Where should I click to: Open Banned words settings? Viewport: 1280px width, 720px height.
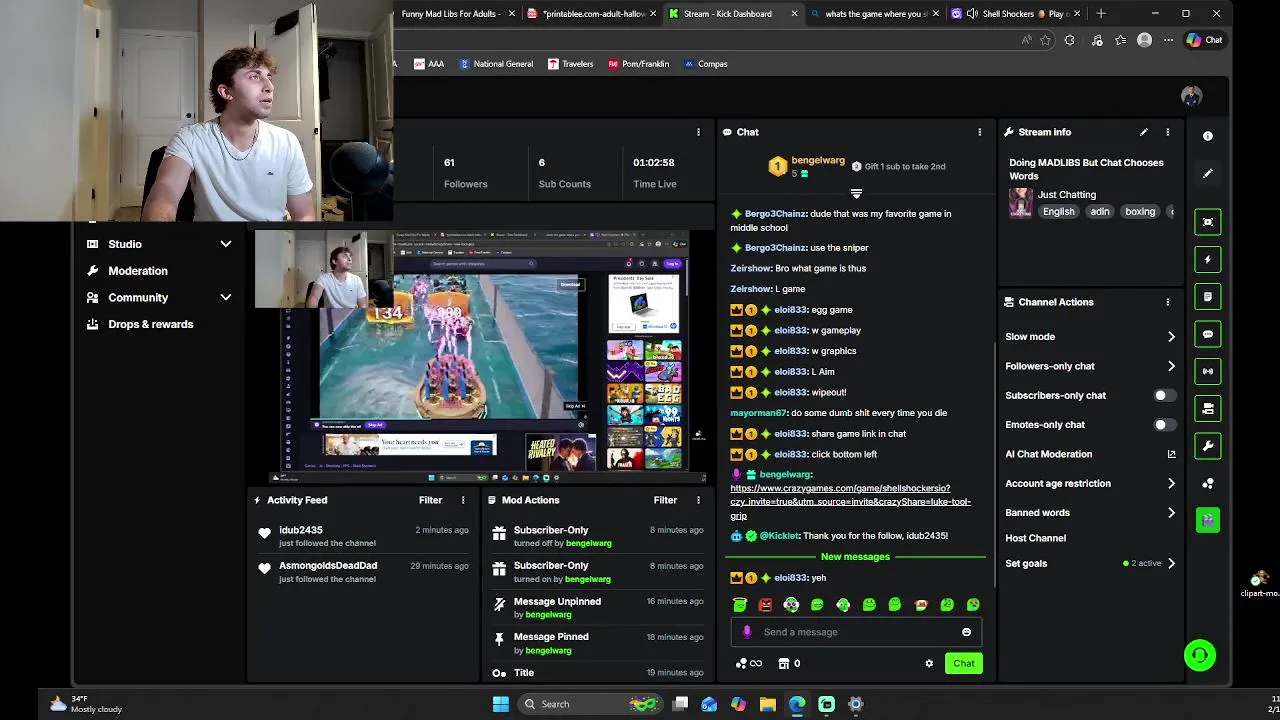[1090, 513]
